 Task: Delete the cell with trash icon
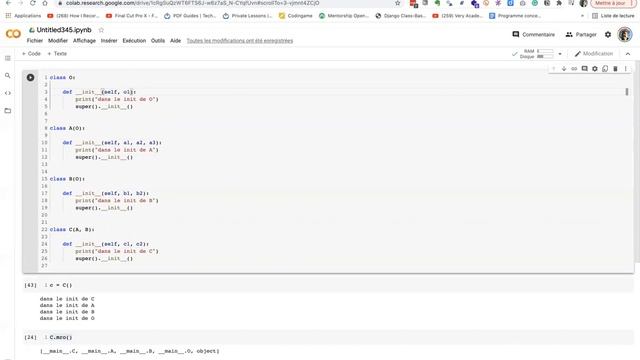[x=615, y=69]
